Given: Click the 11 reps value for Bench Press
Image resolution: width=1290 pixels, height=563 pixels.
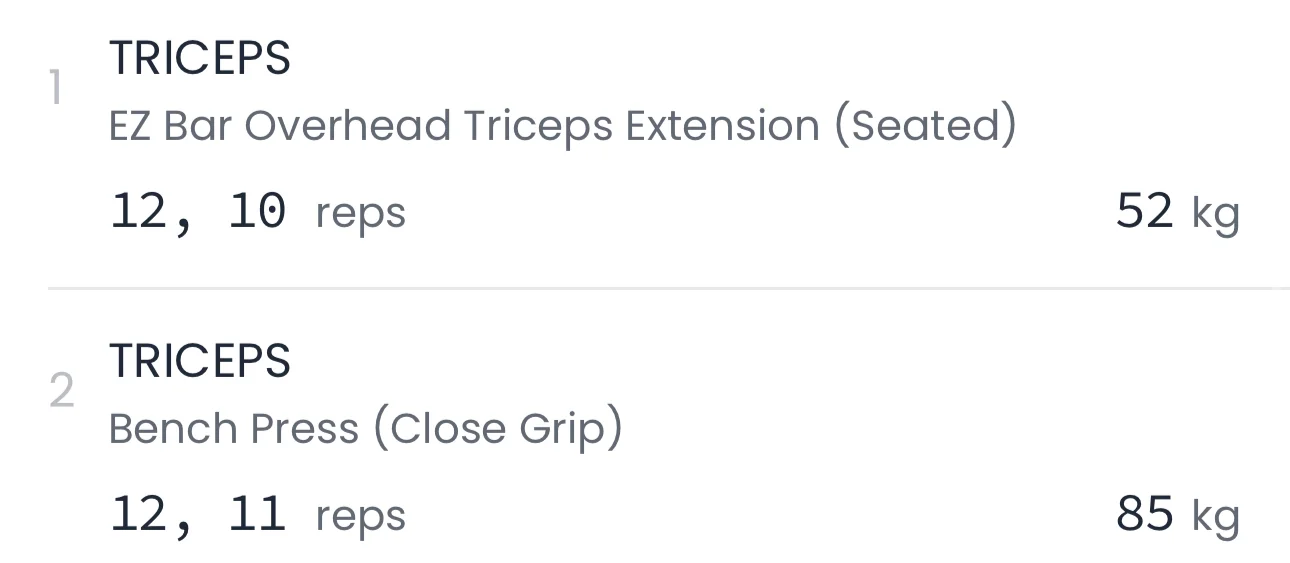Looking at the screenshot, I should [257, 515].
